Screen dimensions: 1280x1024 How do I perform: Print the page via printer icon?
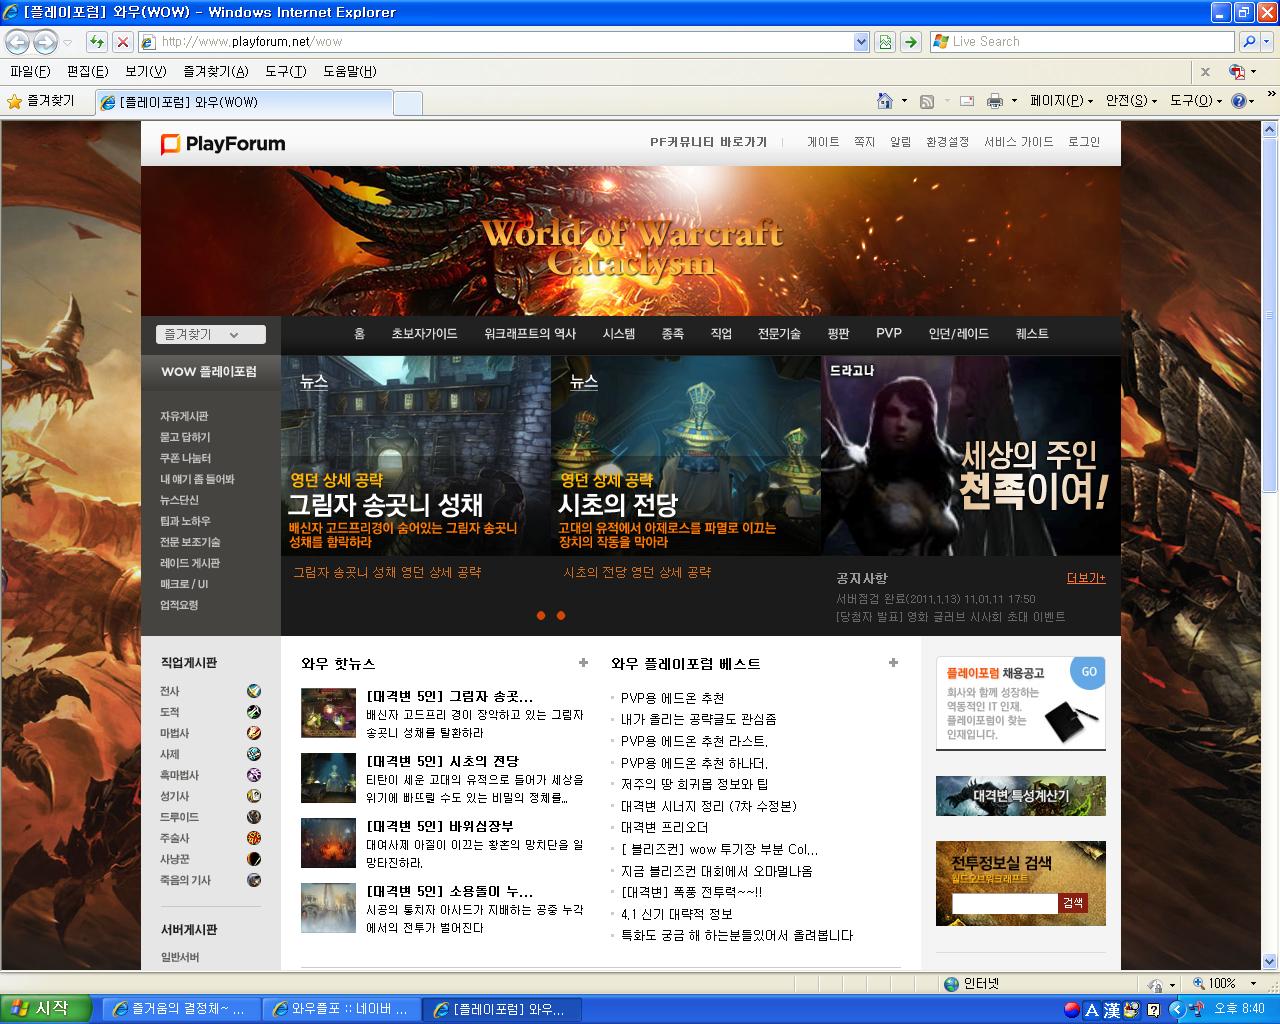(x=995, y=101)
